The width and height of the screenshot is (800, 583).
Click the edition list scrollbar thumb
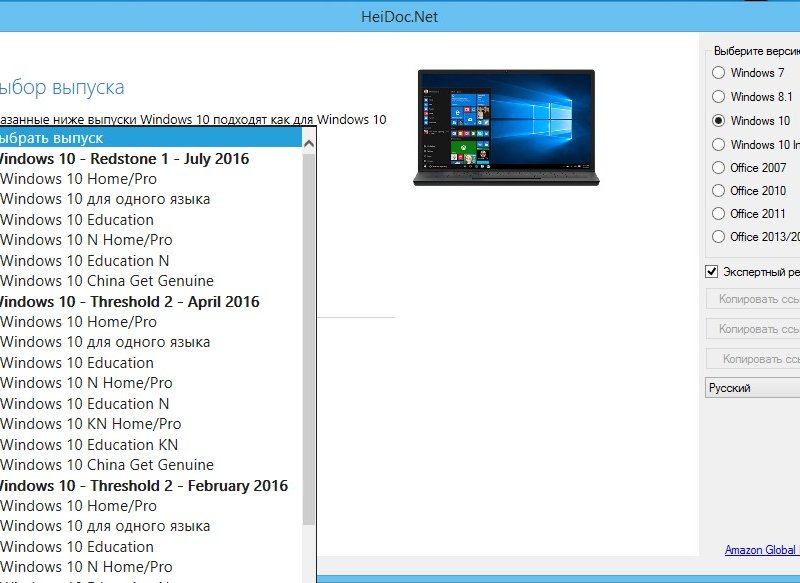[x=309, y=339]
